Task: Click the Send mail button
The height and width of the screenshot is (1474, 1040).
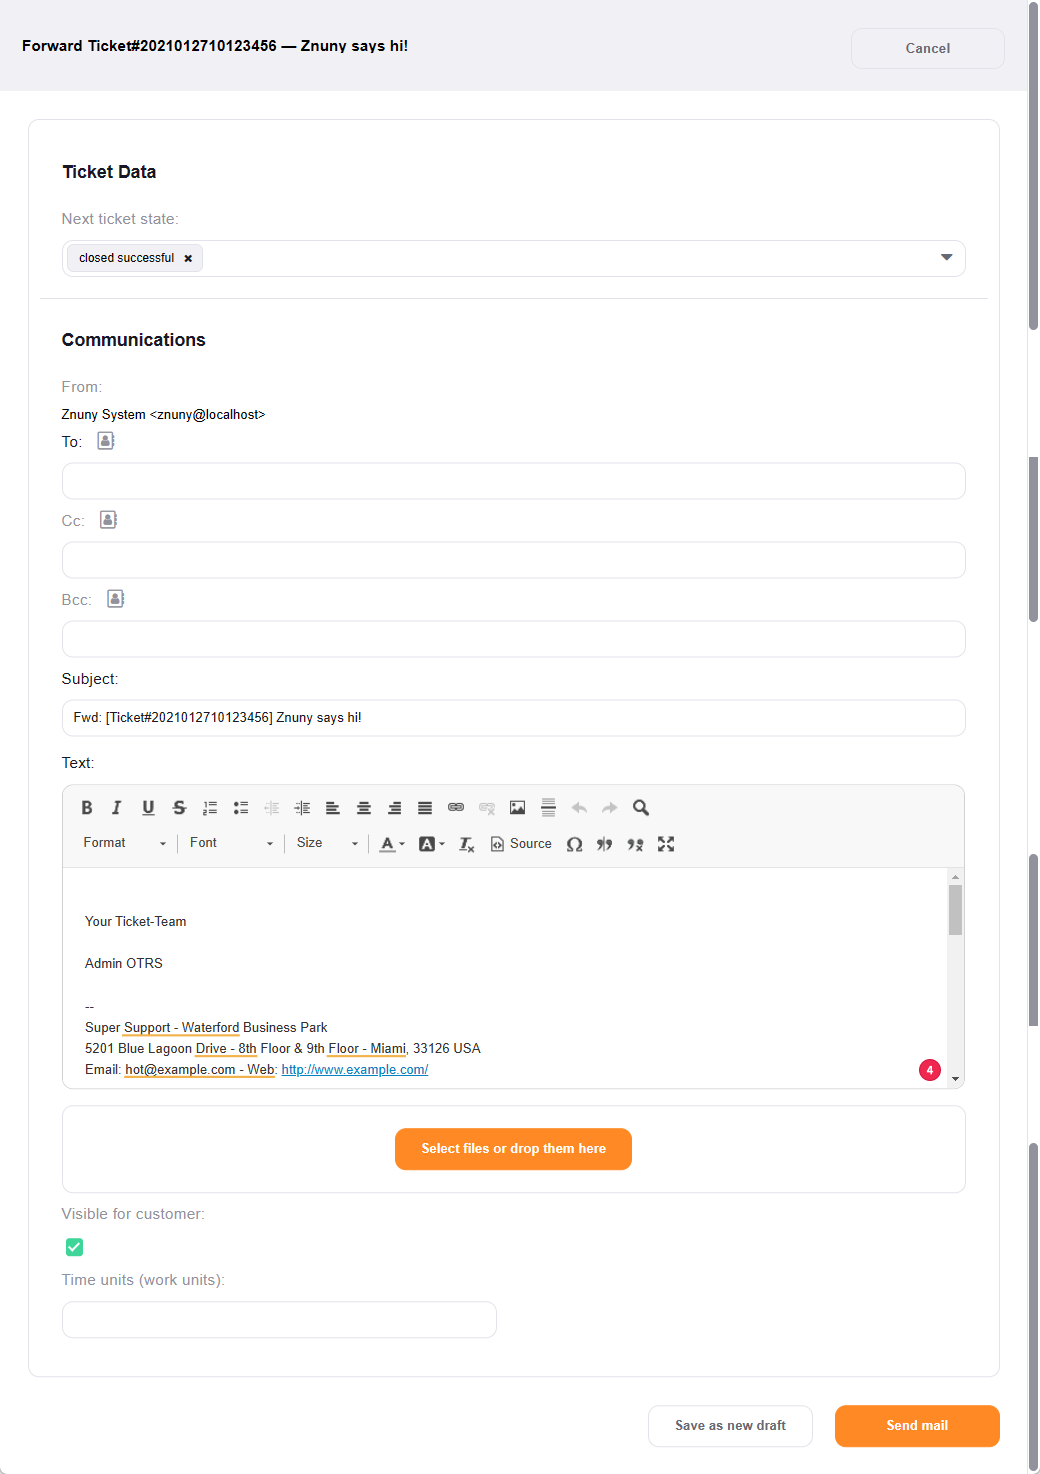Action: click(916, 1426)
